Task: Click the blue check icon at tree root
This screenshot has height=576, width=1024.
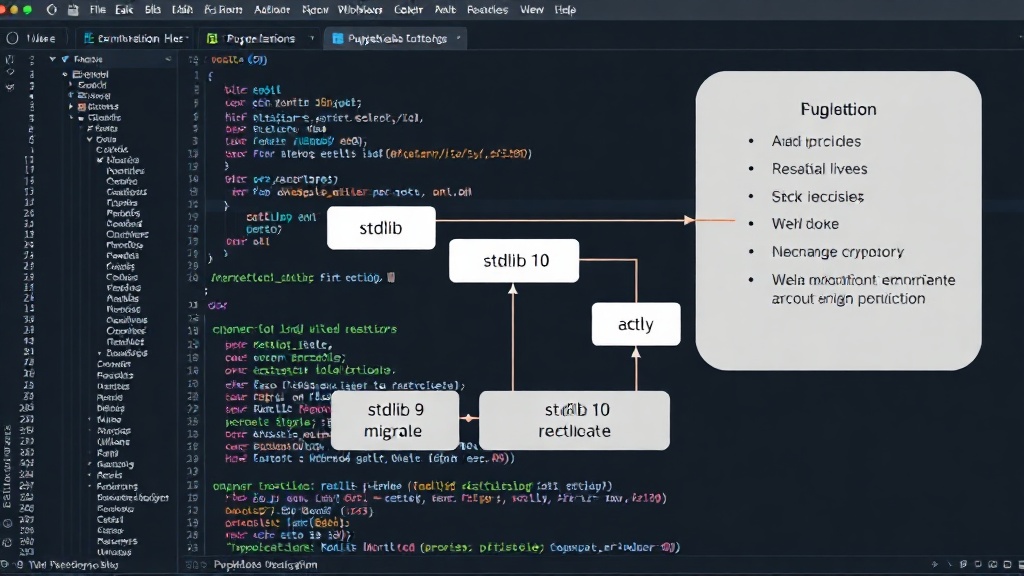Action: point(65,59)
